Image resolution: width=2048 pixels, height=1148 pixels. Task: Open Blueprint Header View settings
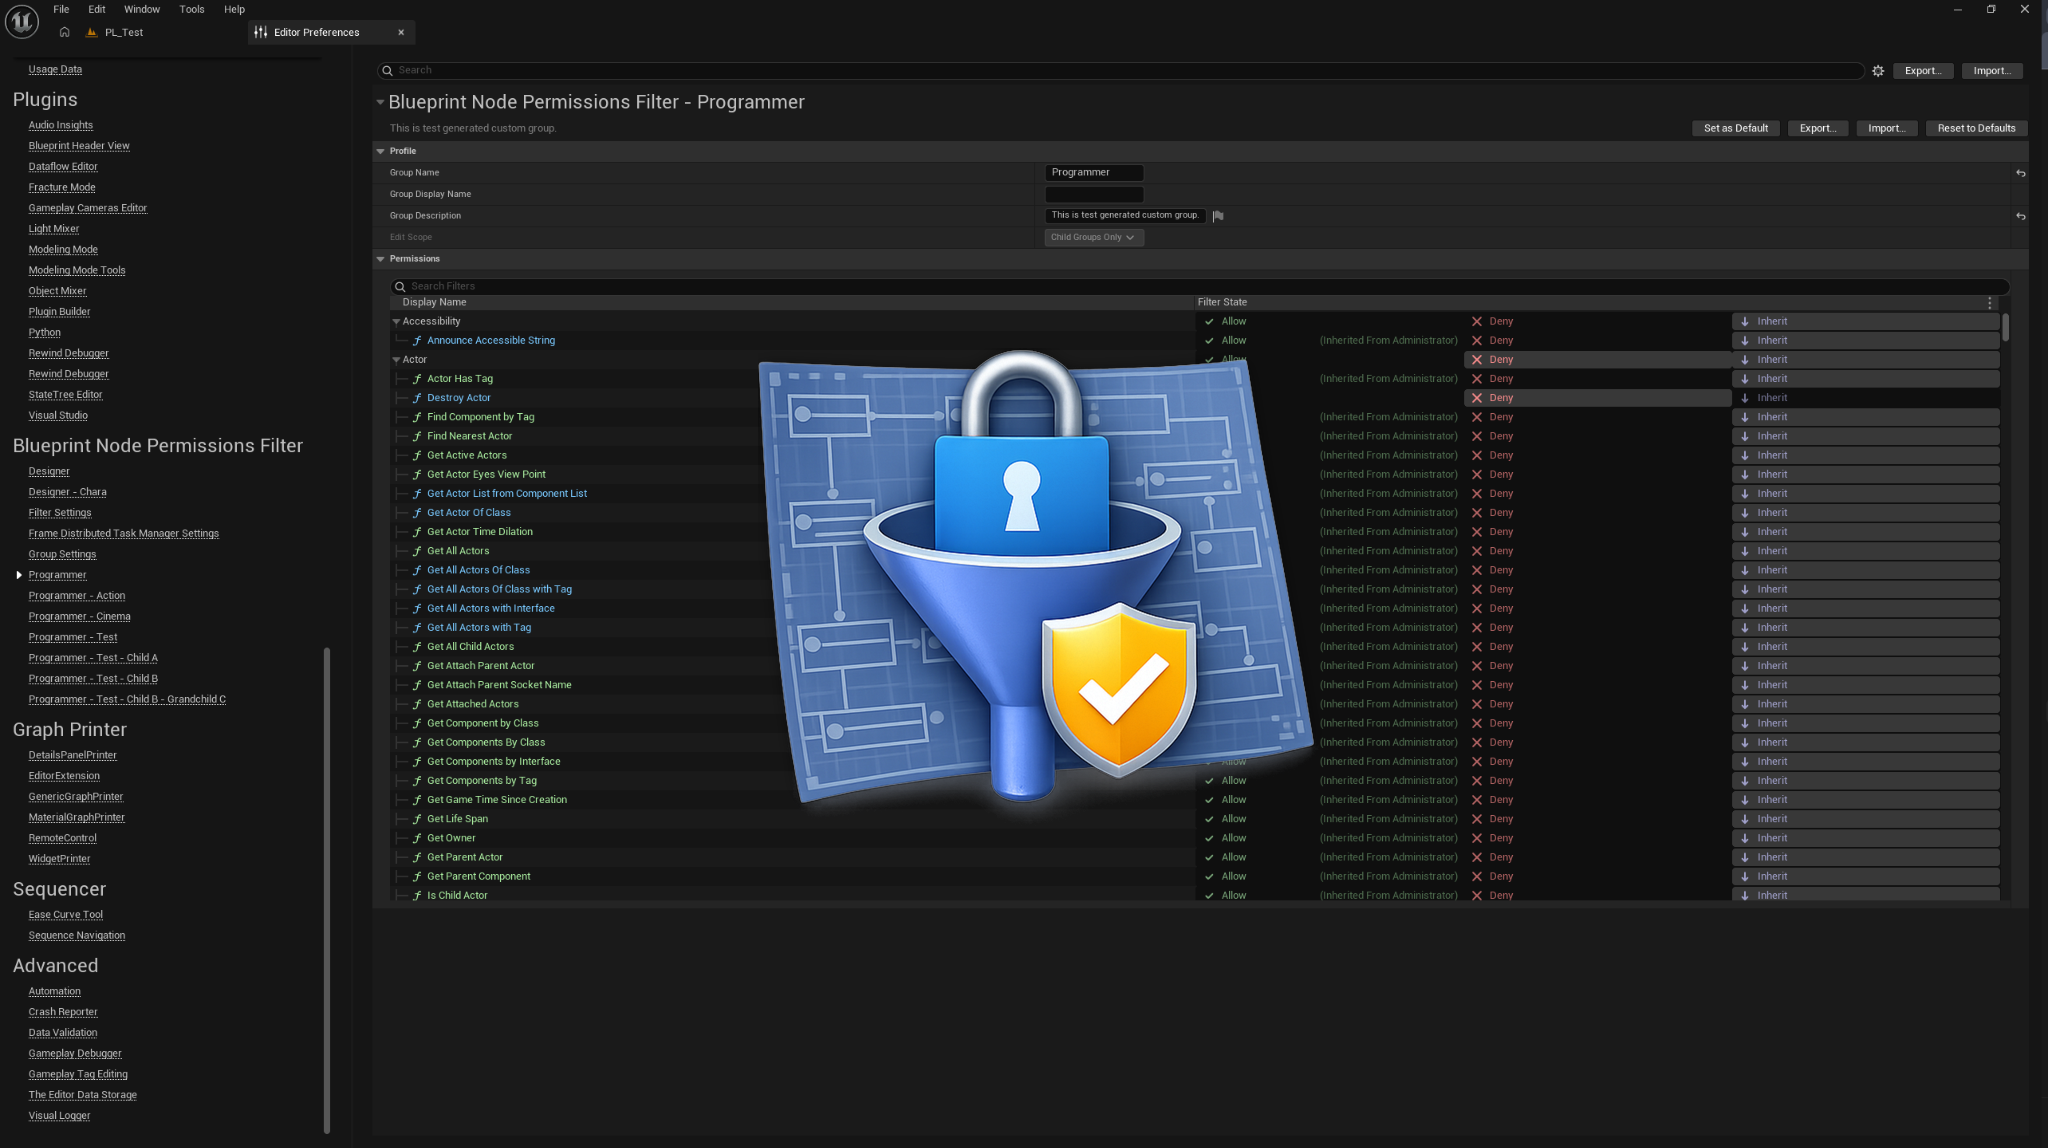[x=79, y=146]
